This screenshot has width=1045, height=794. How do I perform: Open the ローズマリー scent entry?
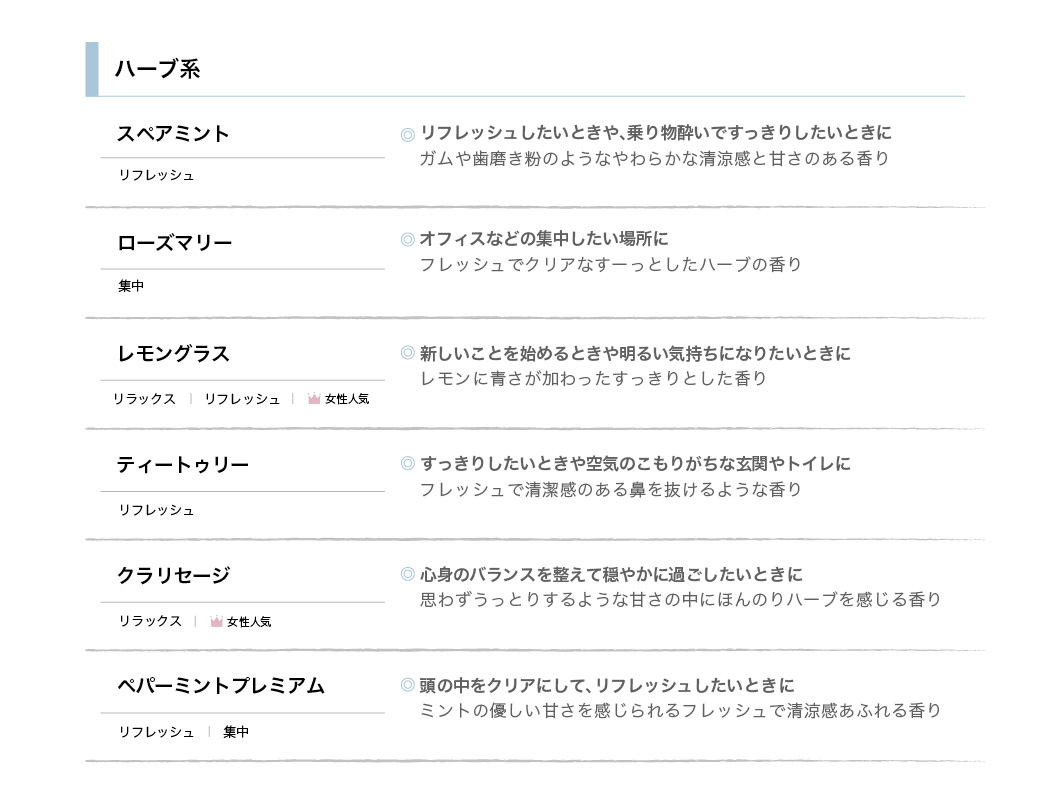tap(175, 243)
